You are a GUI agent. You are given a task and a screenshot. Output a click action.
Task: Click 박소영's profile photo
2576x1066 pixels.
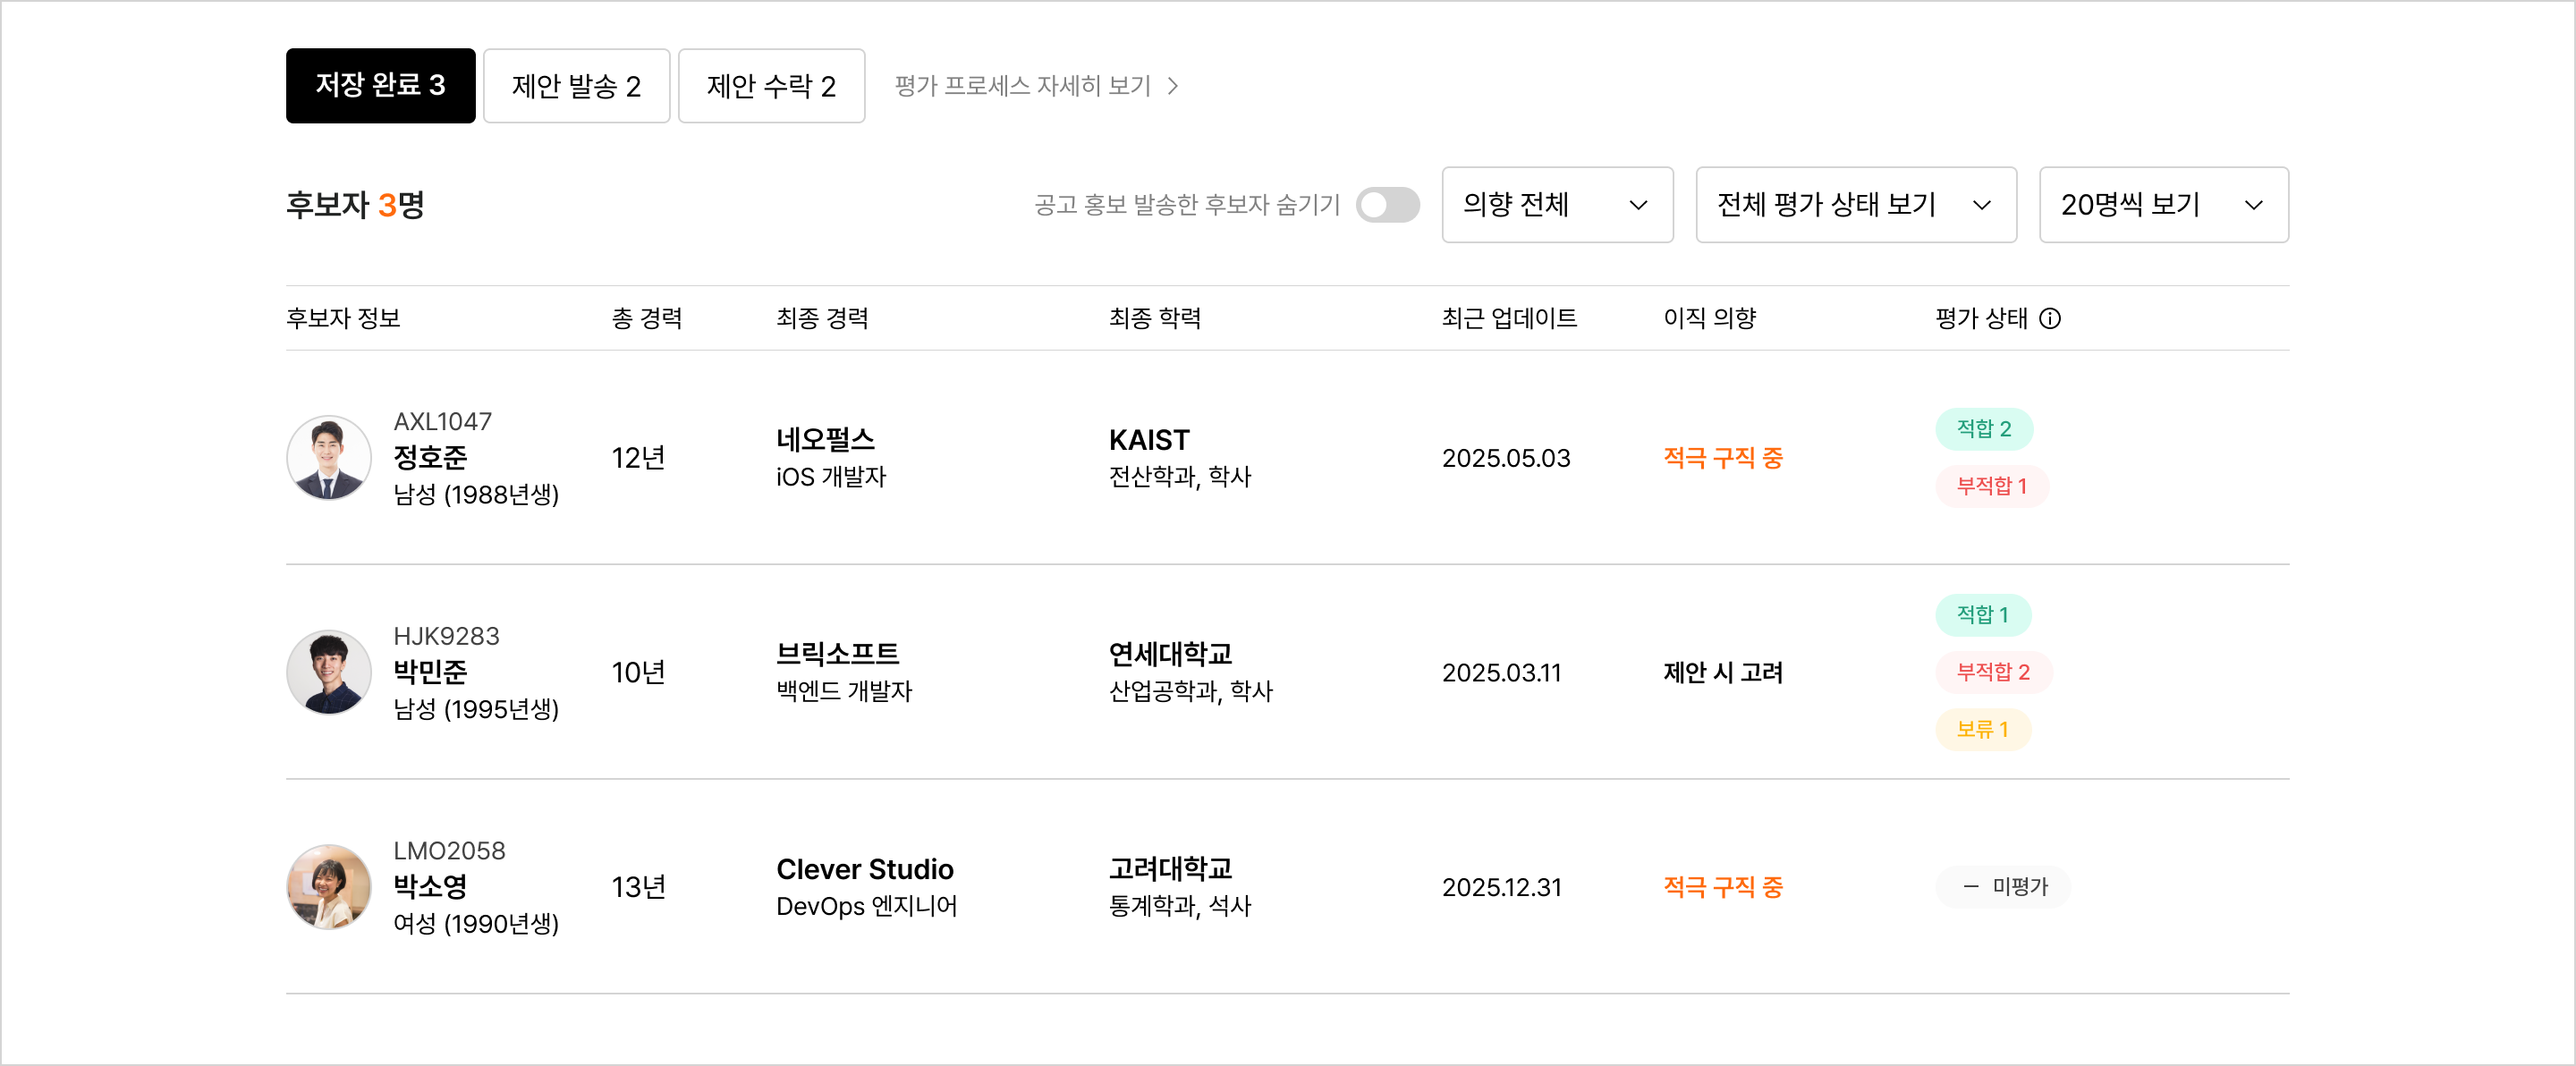click(329, 887)
